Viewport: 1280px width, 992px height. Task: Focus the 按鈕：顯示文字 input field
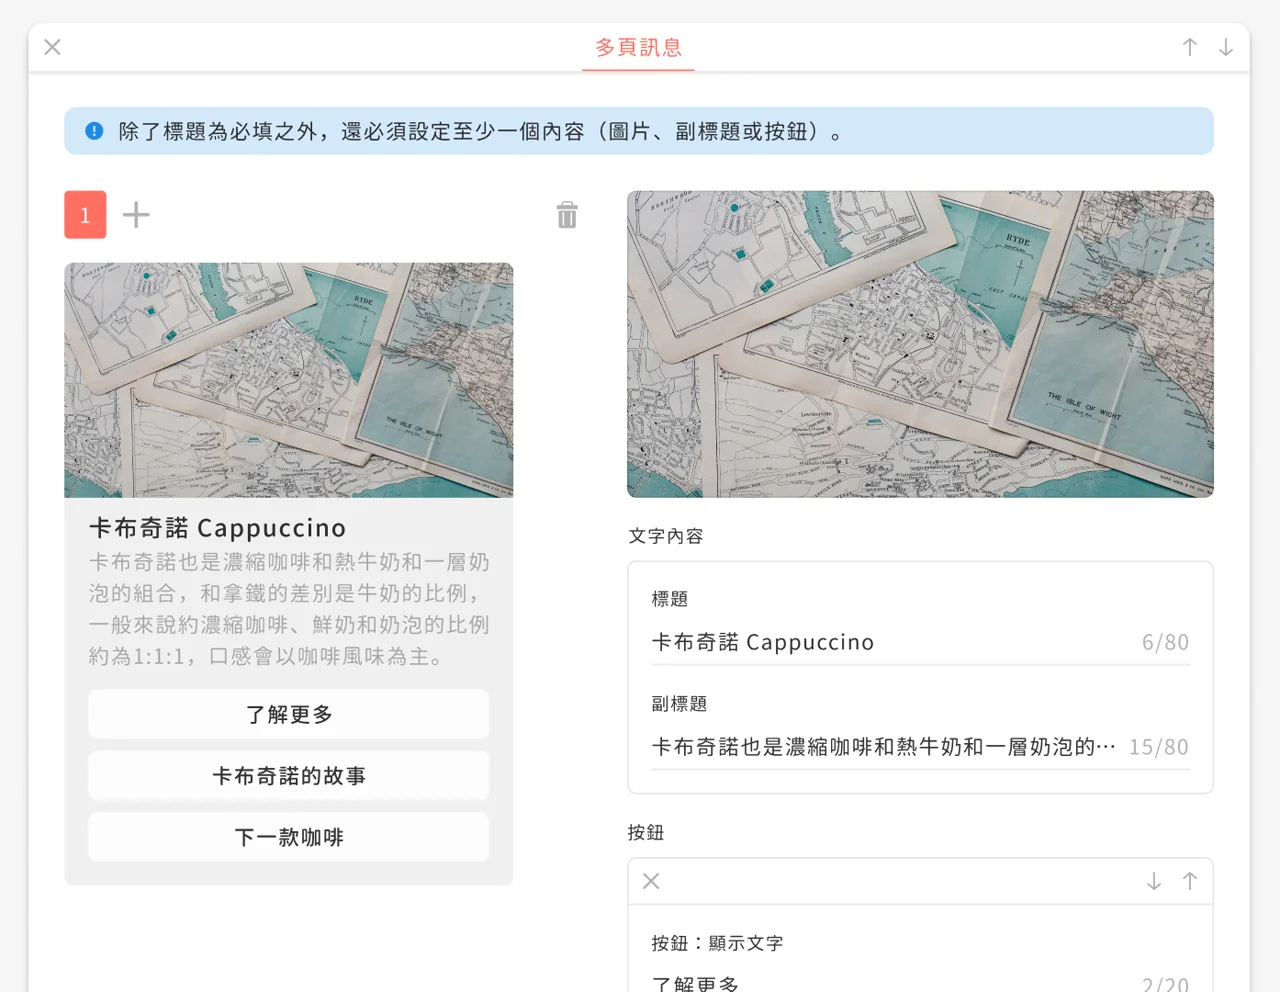(920, 984)
